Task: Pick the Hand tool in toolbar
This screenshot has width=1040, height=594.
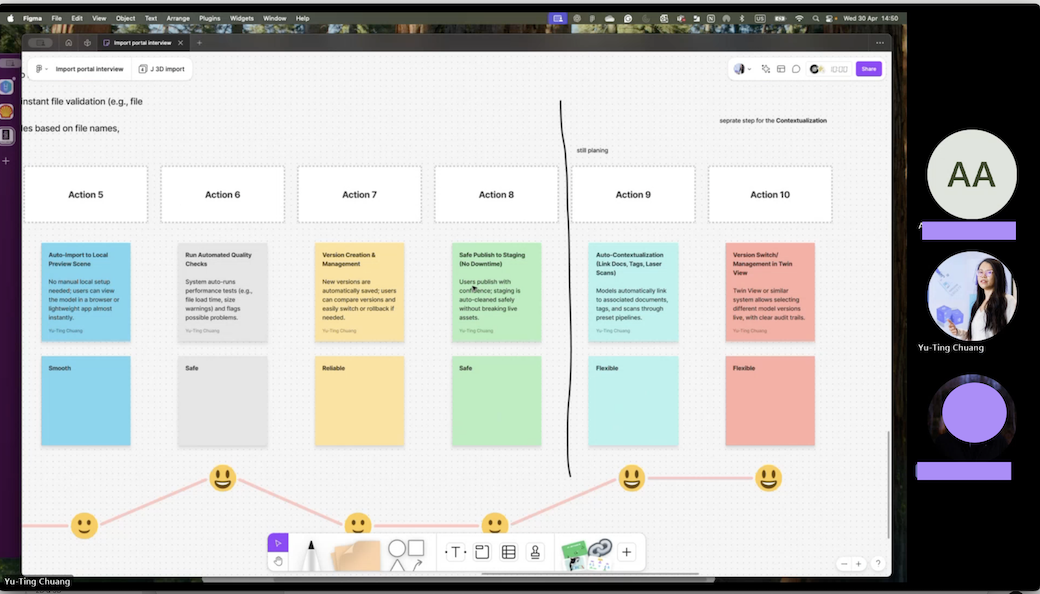Action: point(278,562)
